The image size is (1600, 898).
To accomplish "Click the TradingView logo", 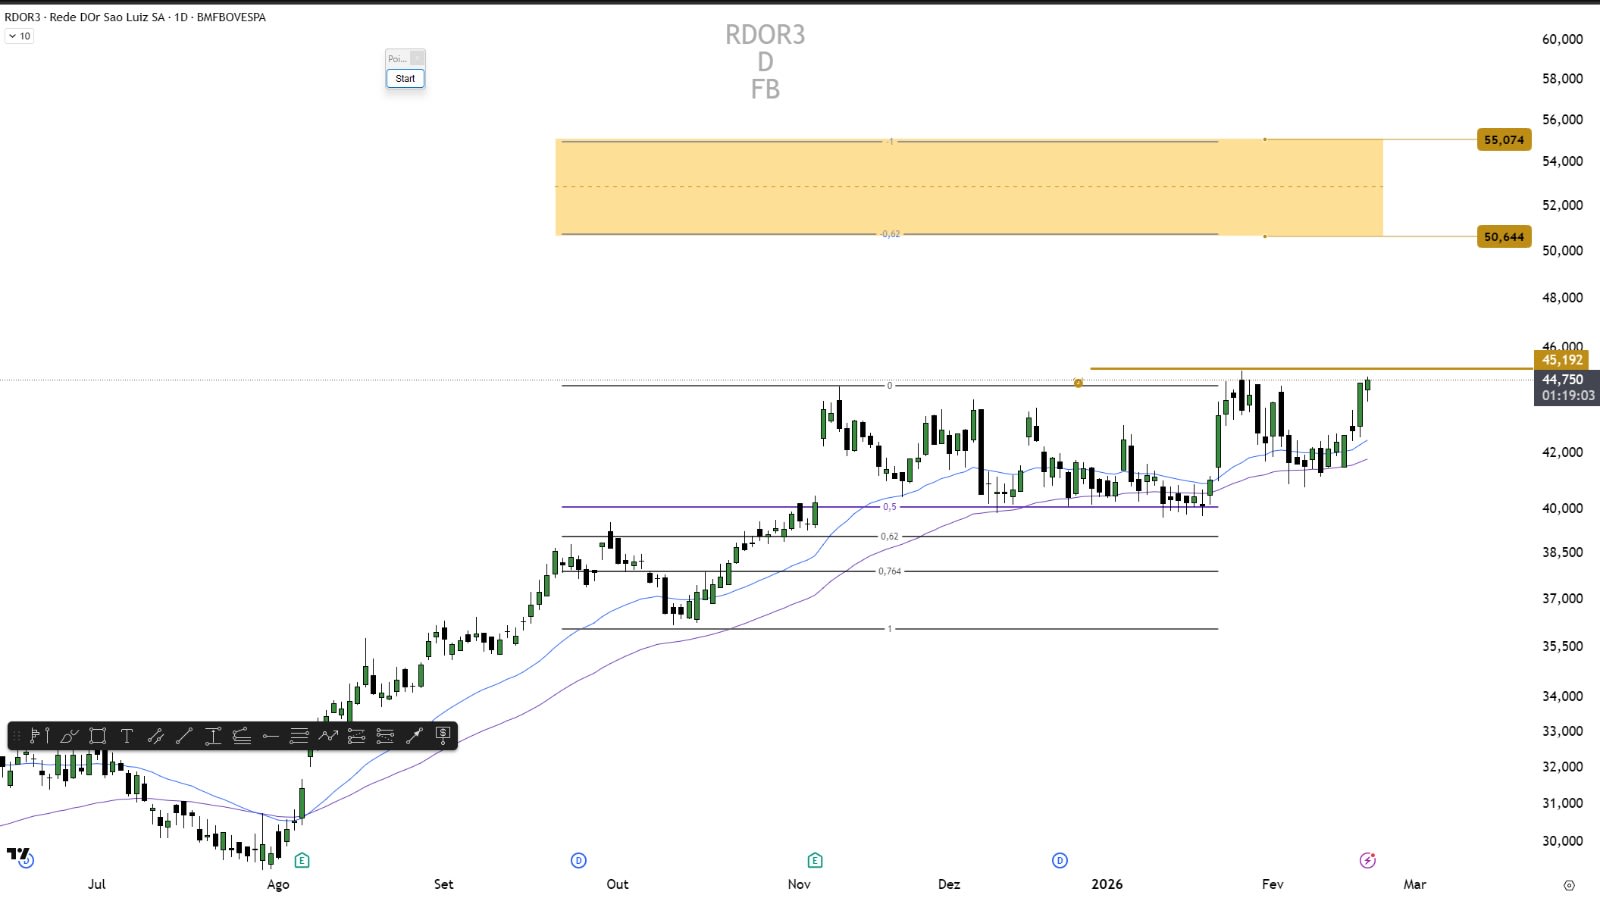I will (x=17, y=854).
